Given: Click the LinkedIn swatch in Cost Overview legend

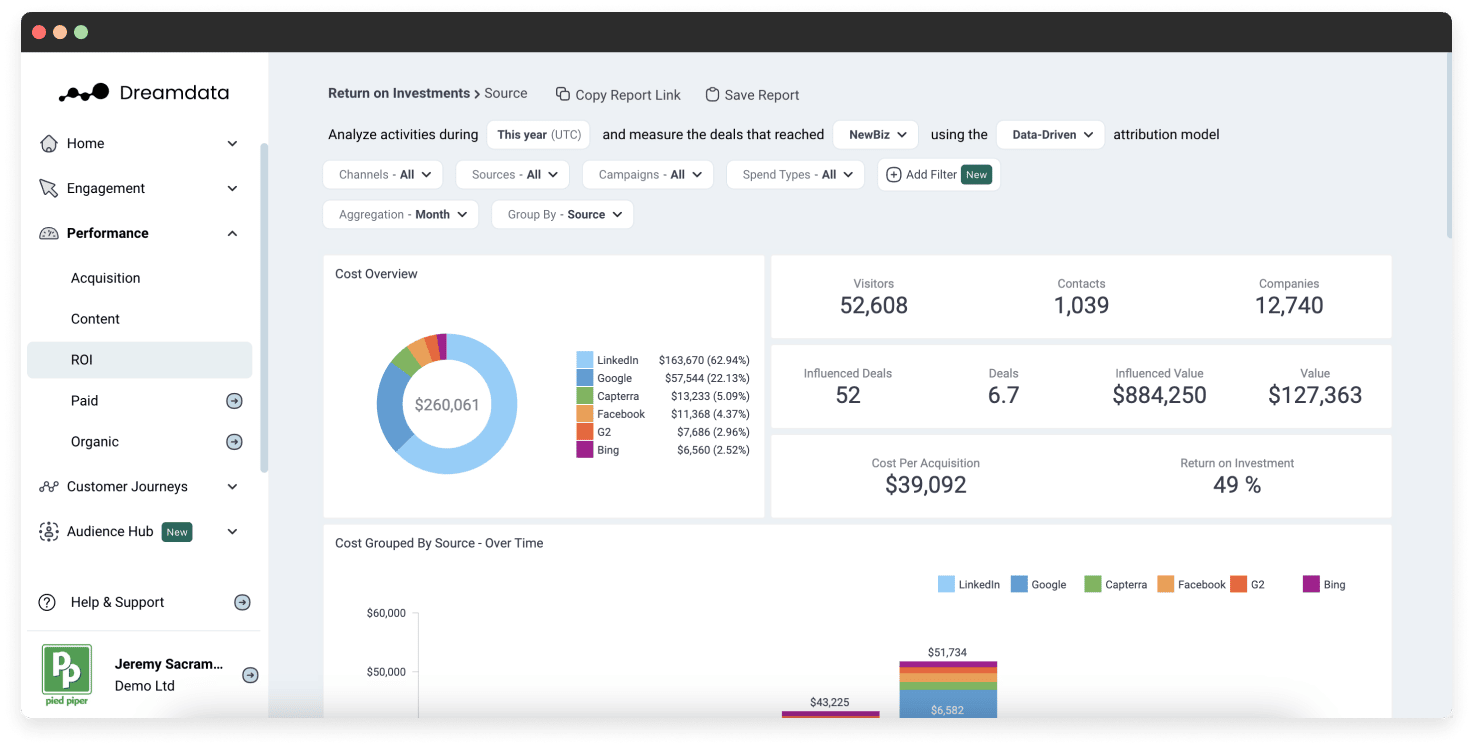Looking at the screenshot, I should (585, 360).
